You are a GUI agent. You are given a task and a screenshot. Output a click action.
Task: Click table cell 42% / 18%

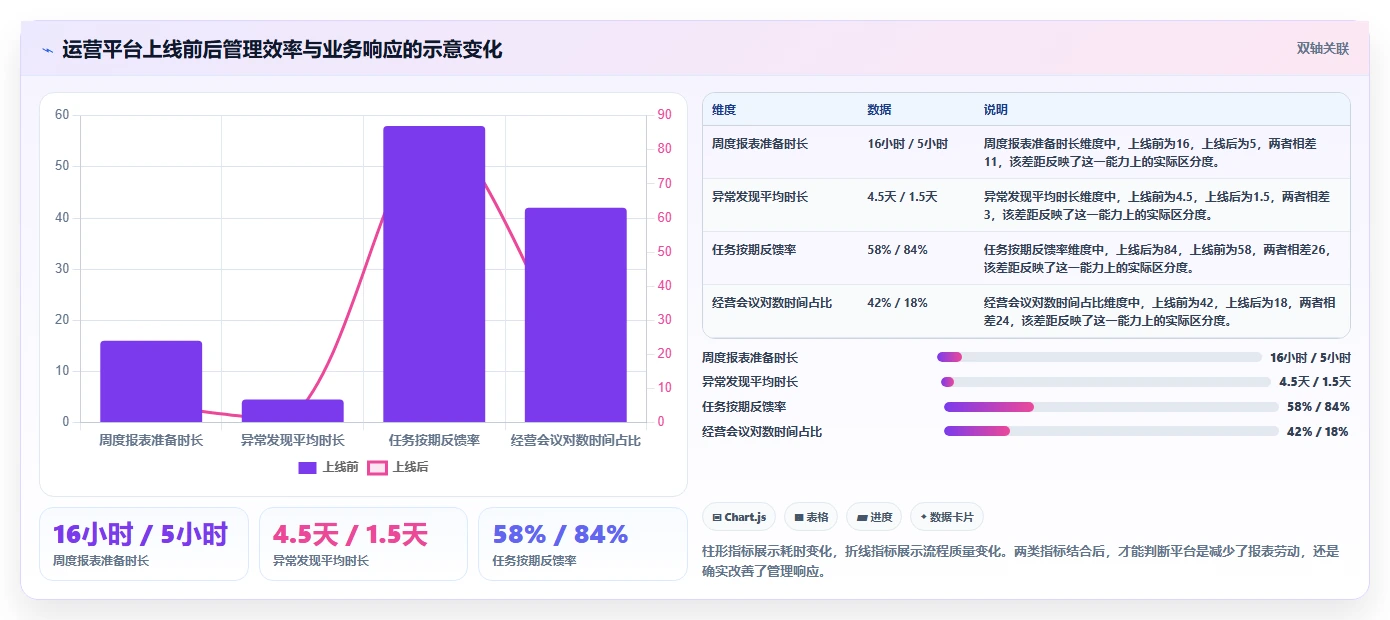pos(897,303)
